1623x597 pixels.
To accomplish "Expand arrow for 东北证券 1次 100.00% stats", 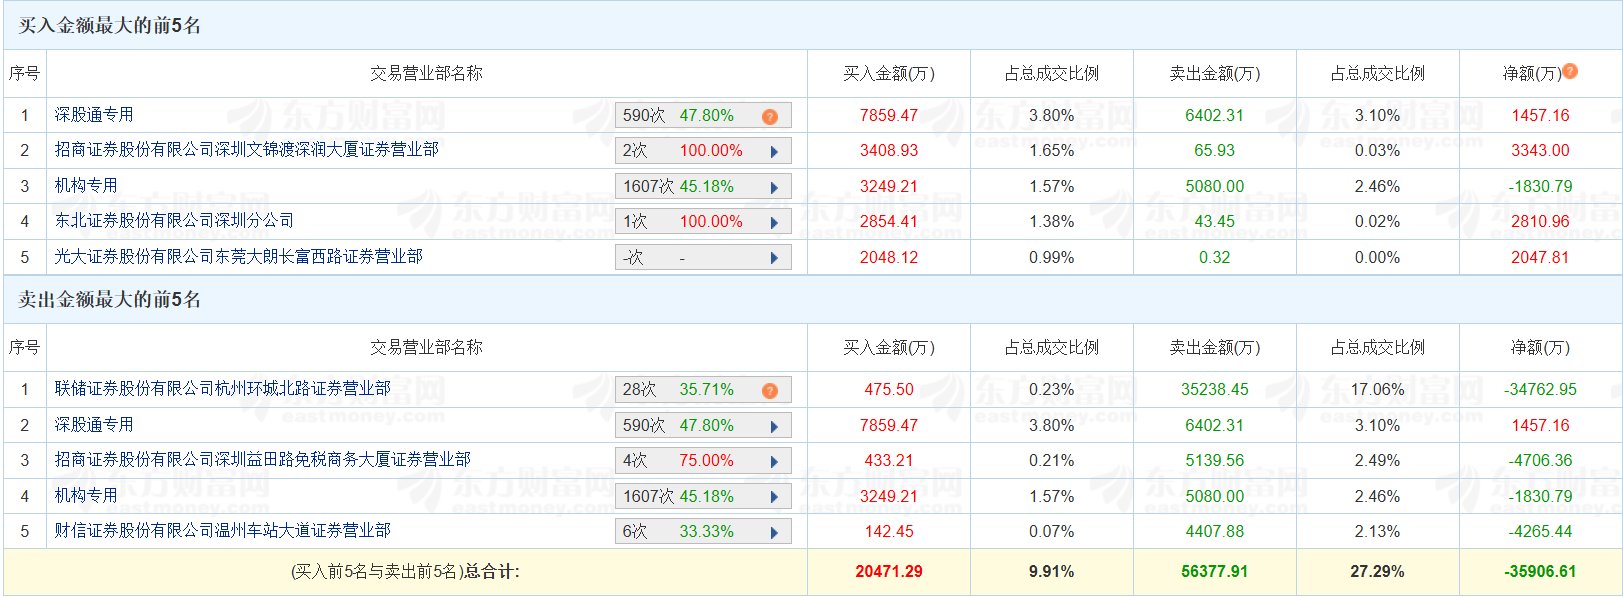I will (x=774, y=223).
